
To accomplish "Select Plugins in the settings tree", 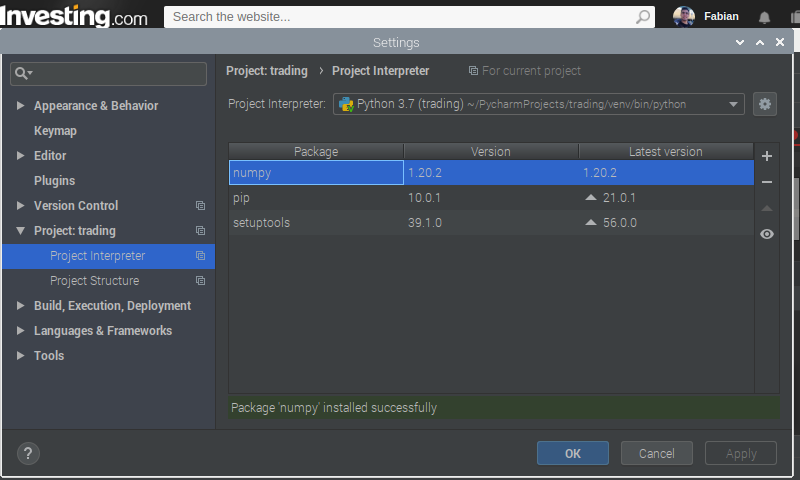I will tap(54, 181).
